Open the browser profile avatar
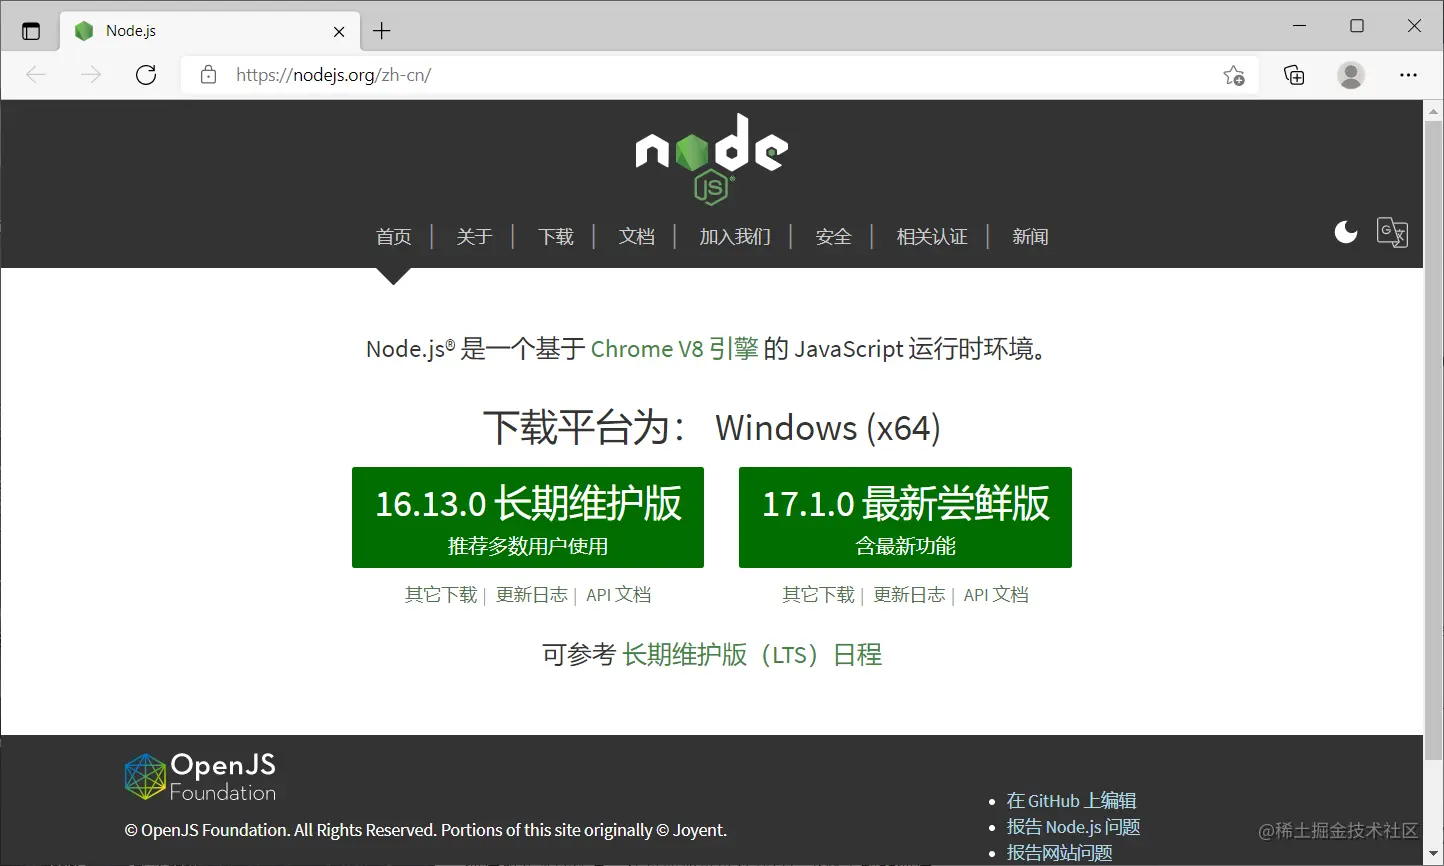Screen dimensions: 1444x866 coord(1351,75)
